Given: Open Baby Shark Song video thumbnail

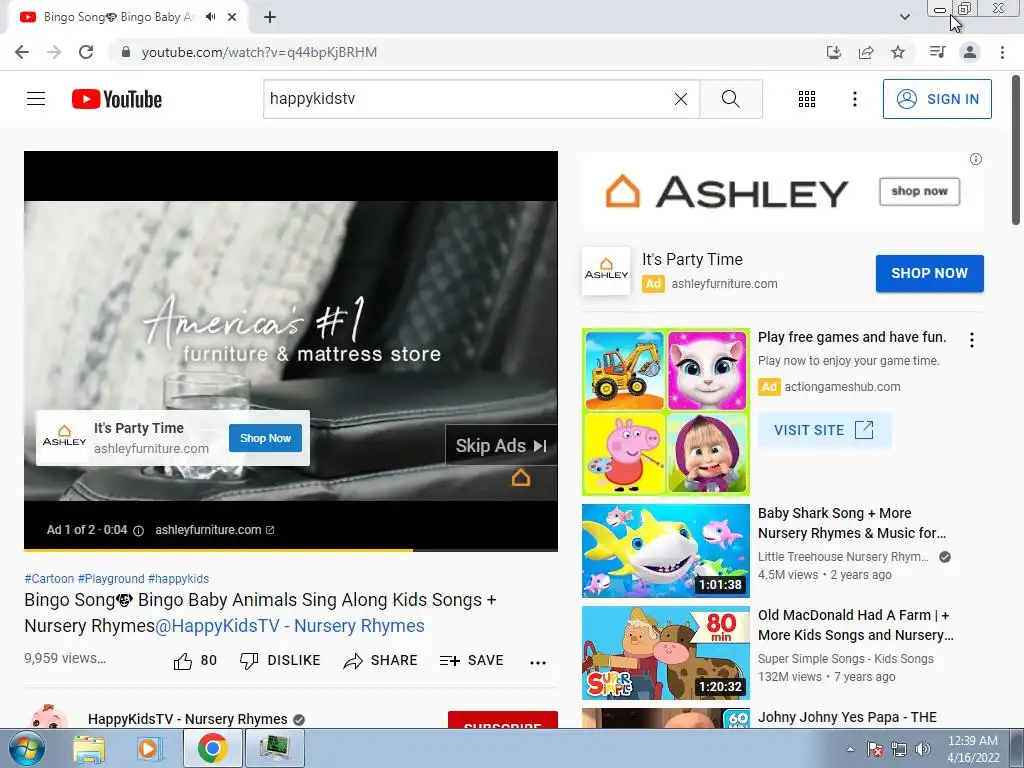Looking at the screenshot, I should coord(665,551).
